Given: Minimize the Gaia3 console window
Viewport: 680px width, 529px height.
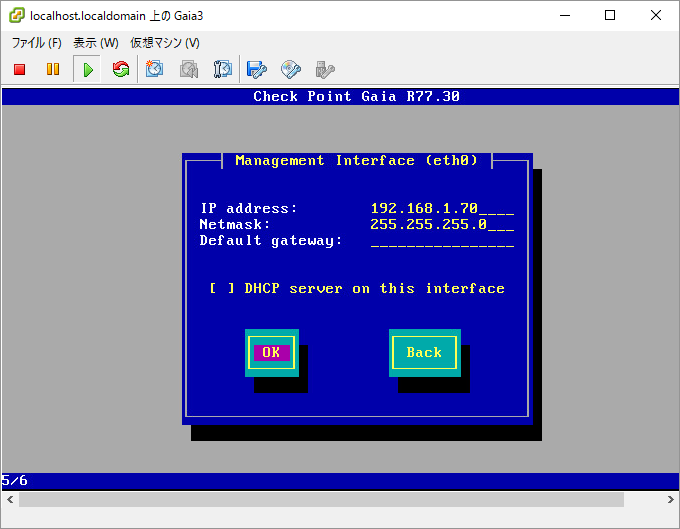Looking at the screenshot, I should (x=565, y=16).
